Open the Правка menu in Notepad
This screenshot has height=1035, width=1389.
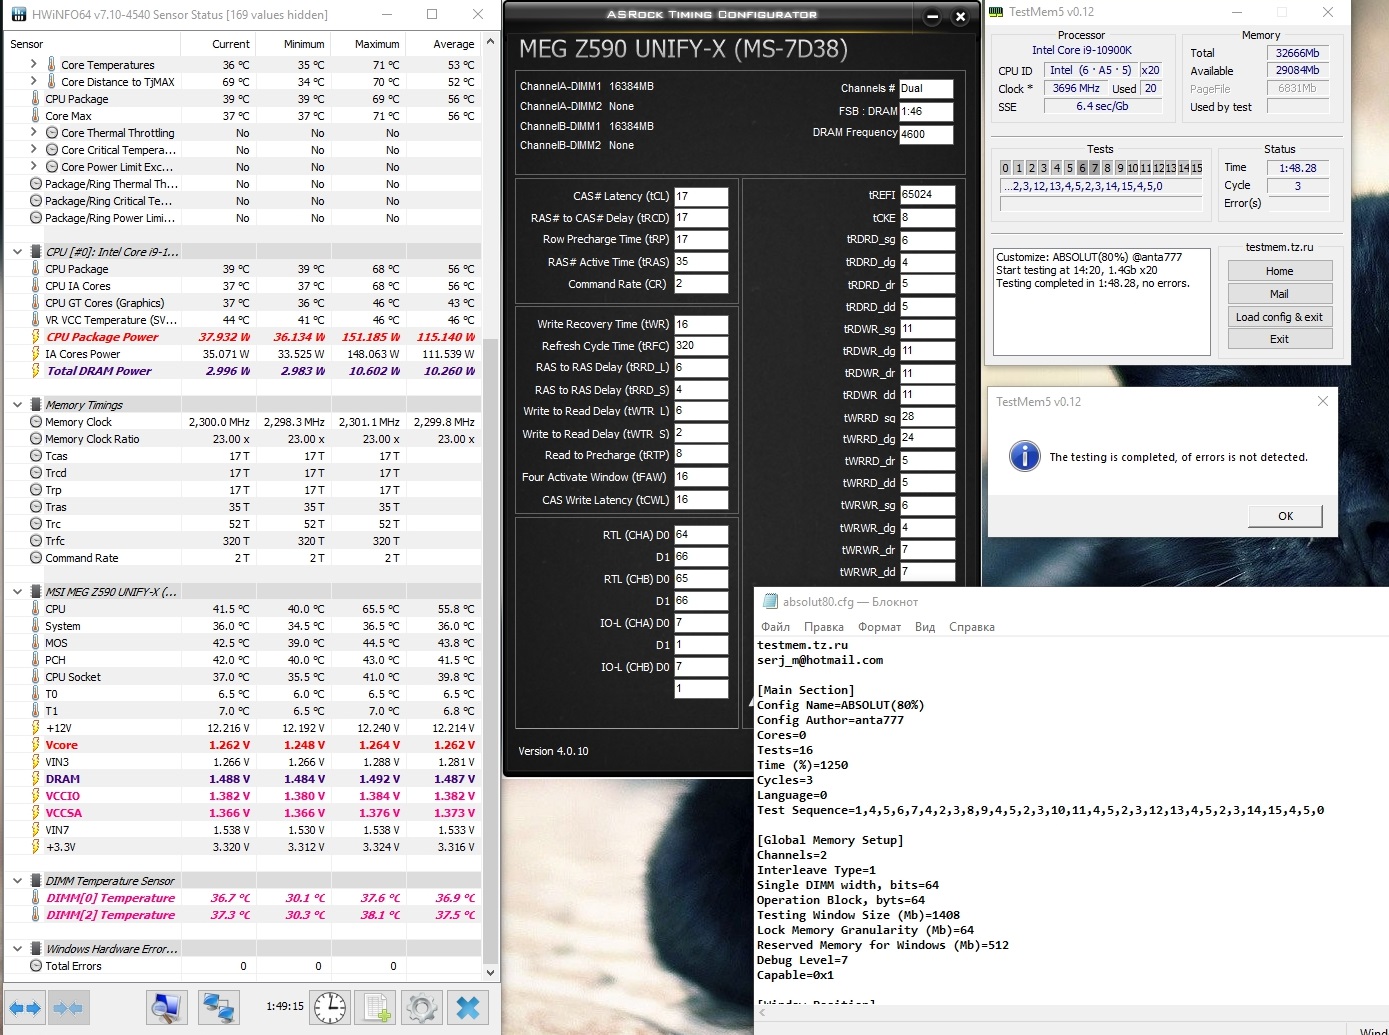point(823,627)
